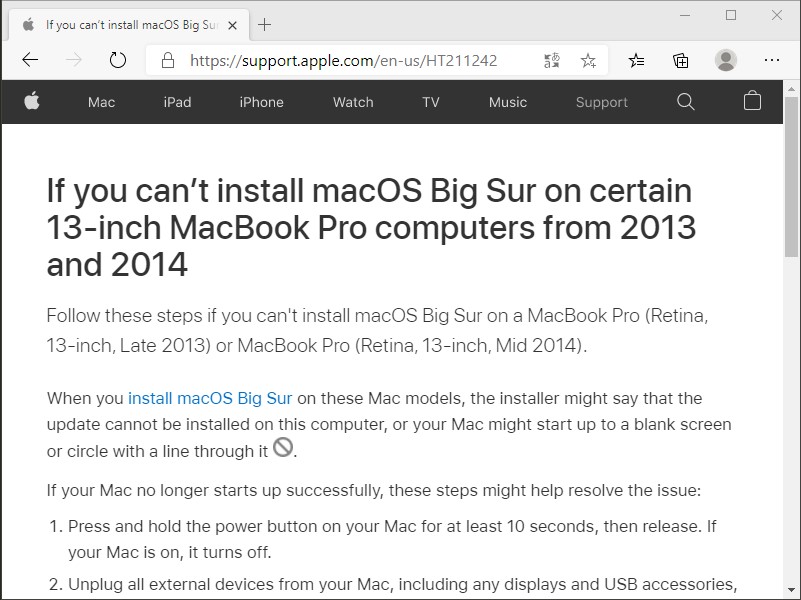Open the Settings and more menu
801x600 pixels.
pos(771,60)
